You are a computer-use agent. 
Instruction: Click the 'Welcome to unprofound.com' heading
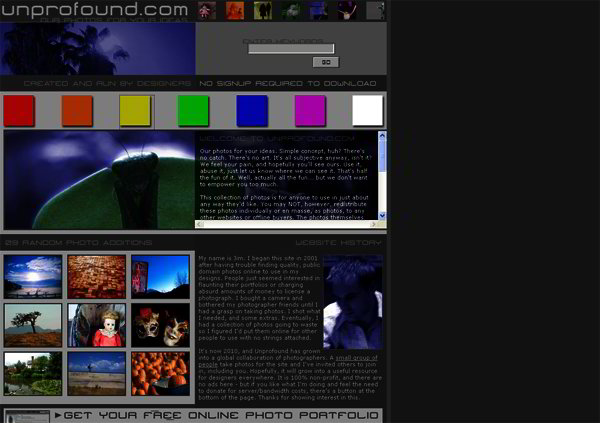(x=277, y=139)
